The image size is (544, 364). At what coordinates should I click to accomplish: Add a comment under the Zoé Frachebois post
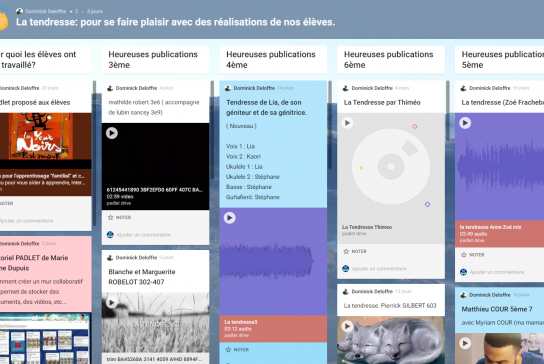pyautogui.click(x=497, y=272)
